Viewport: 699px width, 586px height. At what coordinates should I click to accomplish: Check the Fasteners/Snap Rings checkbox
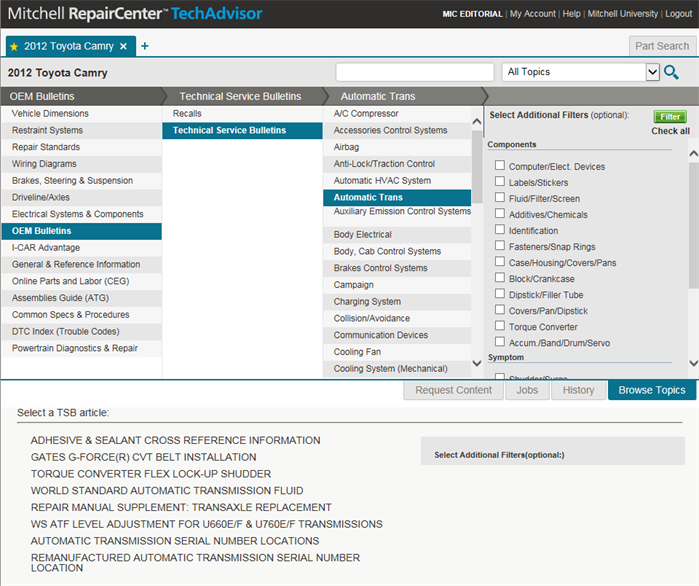pyautogui.click(x=500, y=246)
